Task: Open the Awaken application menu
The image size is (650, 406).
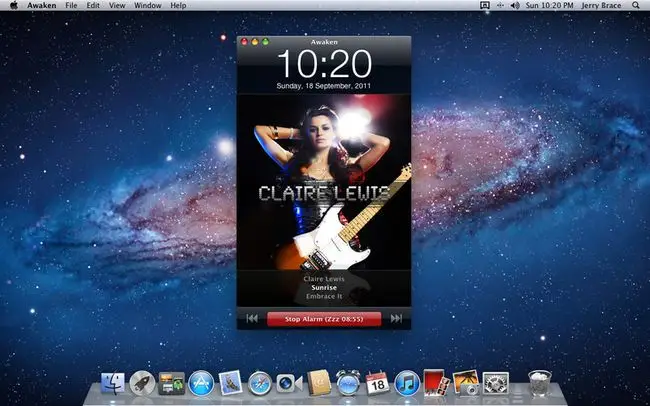Action: 42,5
